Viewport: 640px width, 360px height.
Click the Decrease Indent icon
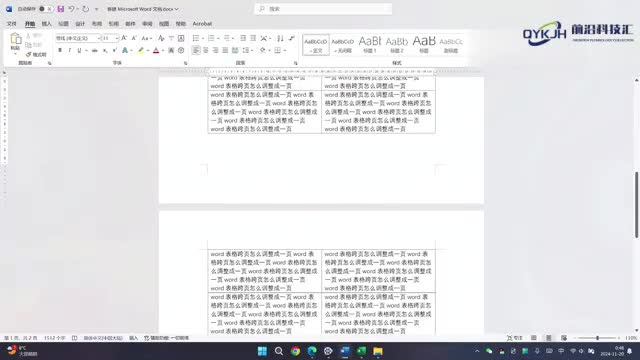click(x=243, y=38)
